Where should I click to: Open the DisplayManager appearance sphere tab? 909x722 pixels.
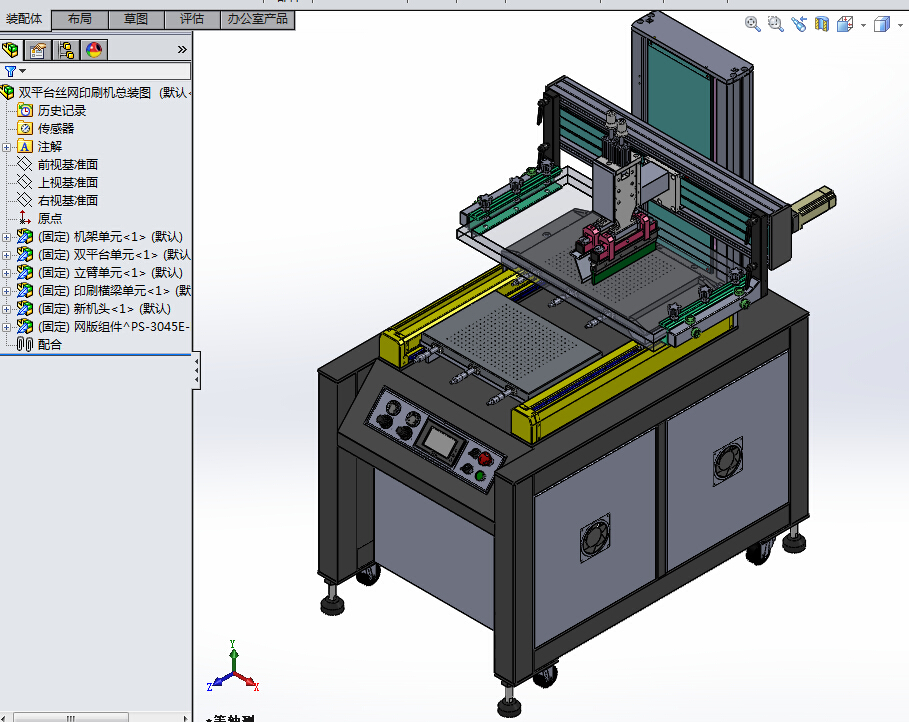click(94, 50)
